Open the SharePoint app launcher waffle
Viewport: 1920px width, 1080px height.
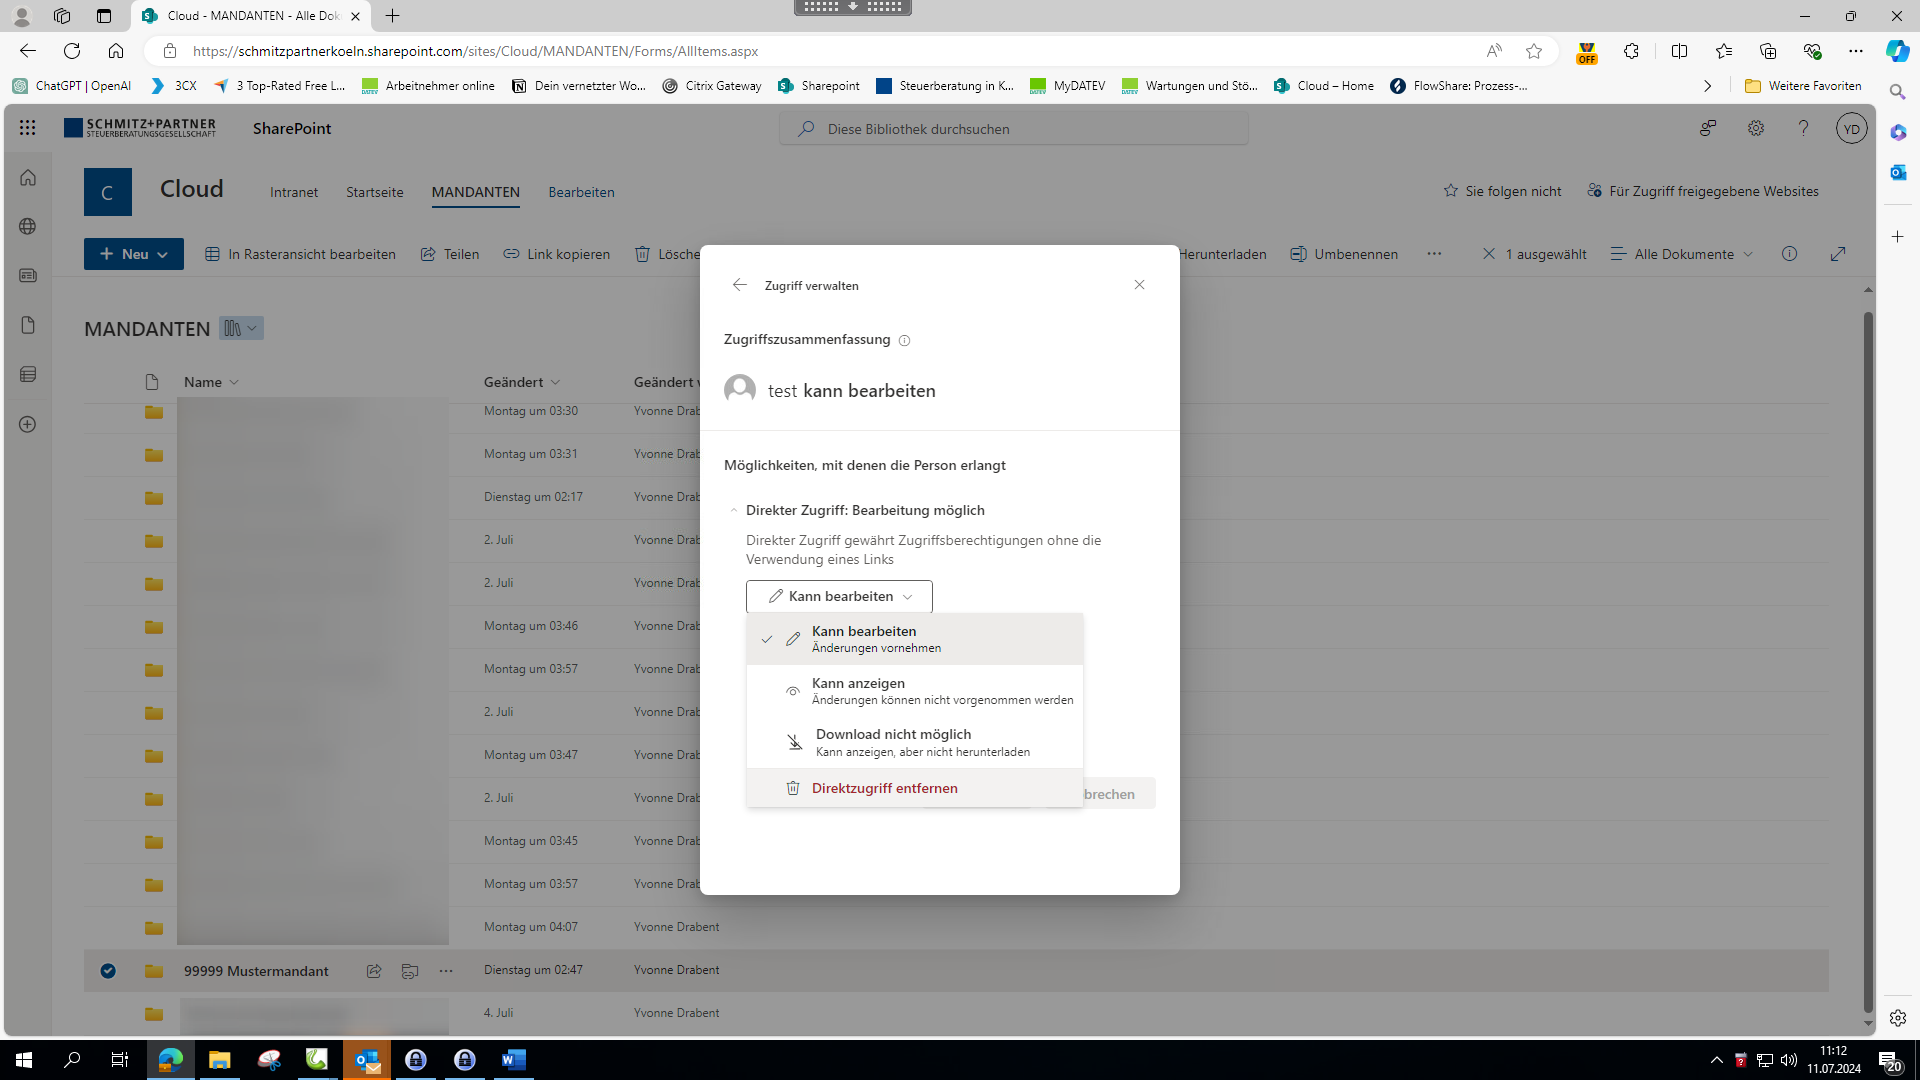(x=27, y=128)
